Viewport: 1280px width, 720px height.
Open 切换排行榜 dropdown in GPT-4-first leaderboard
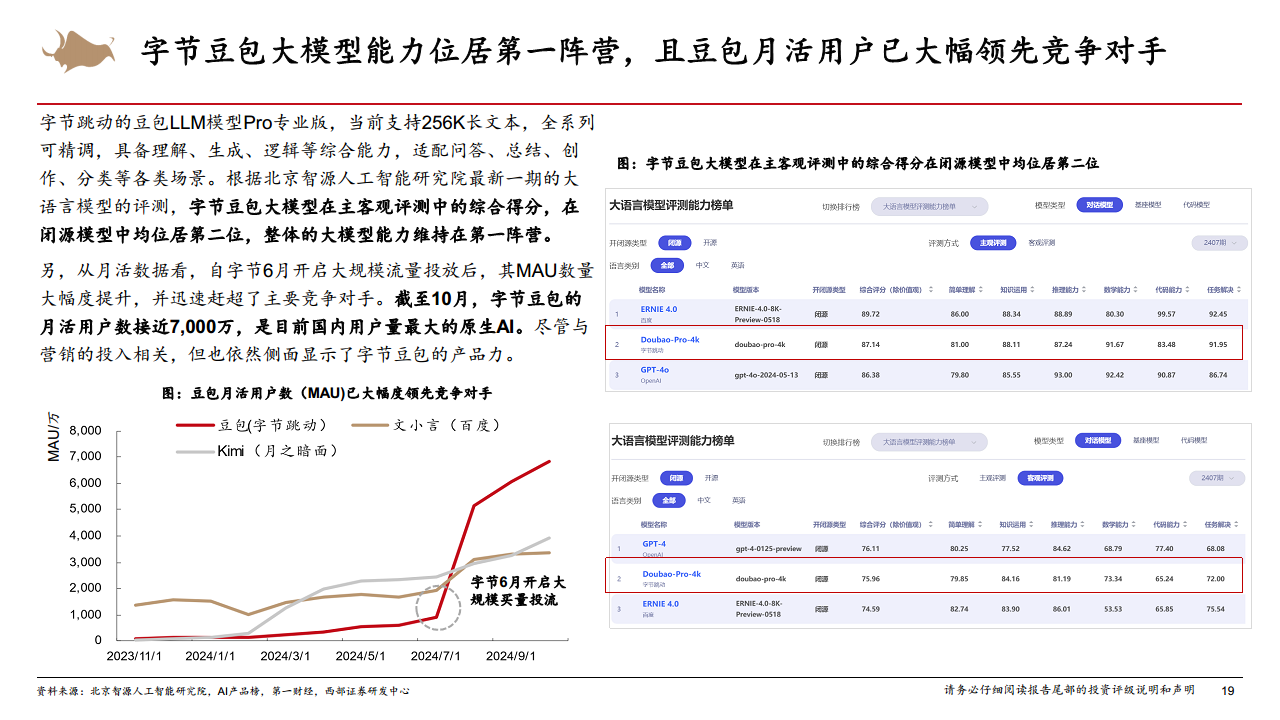pyautogui.click(x=929, y=441)
